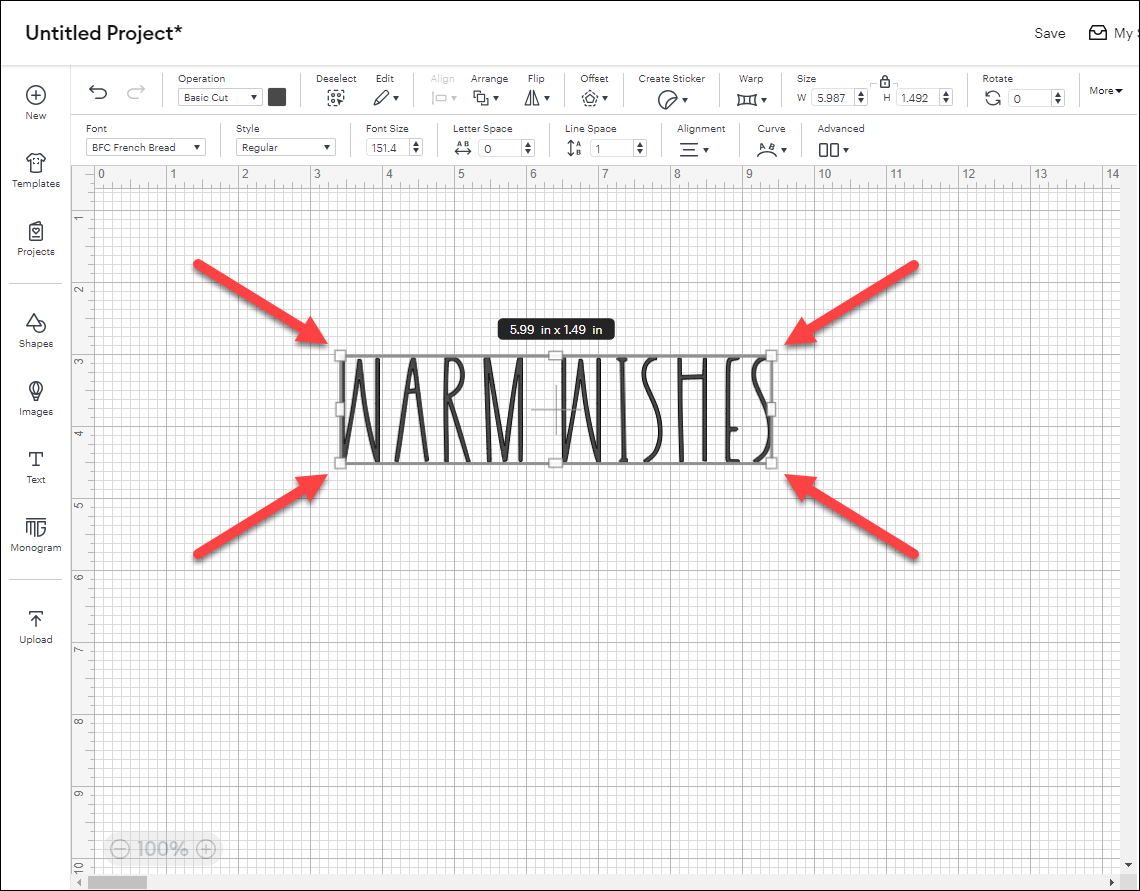This screenshot has width=1140, height=891.
Task: Toggle the size aspect ratio lock
Action: [885, 82]
